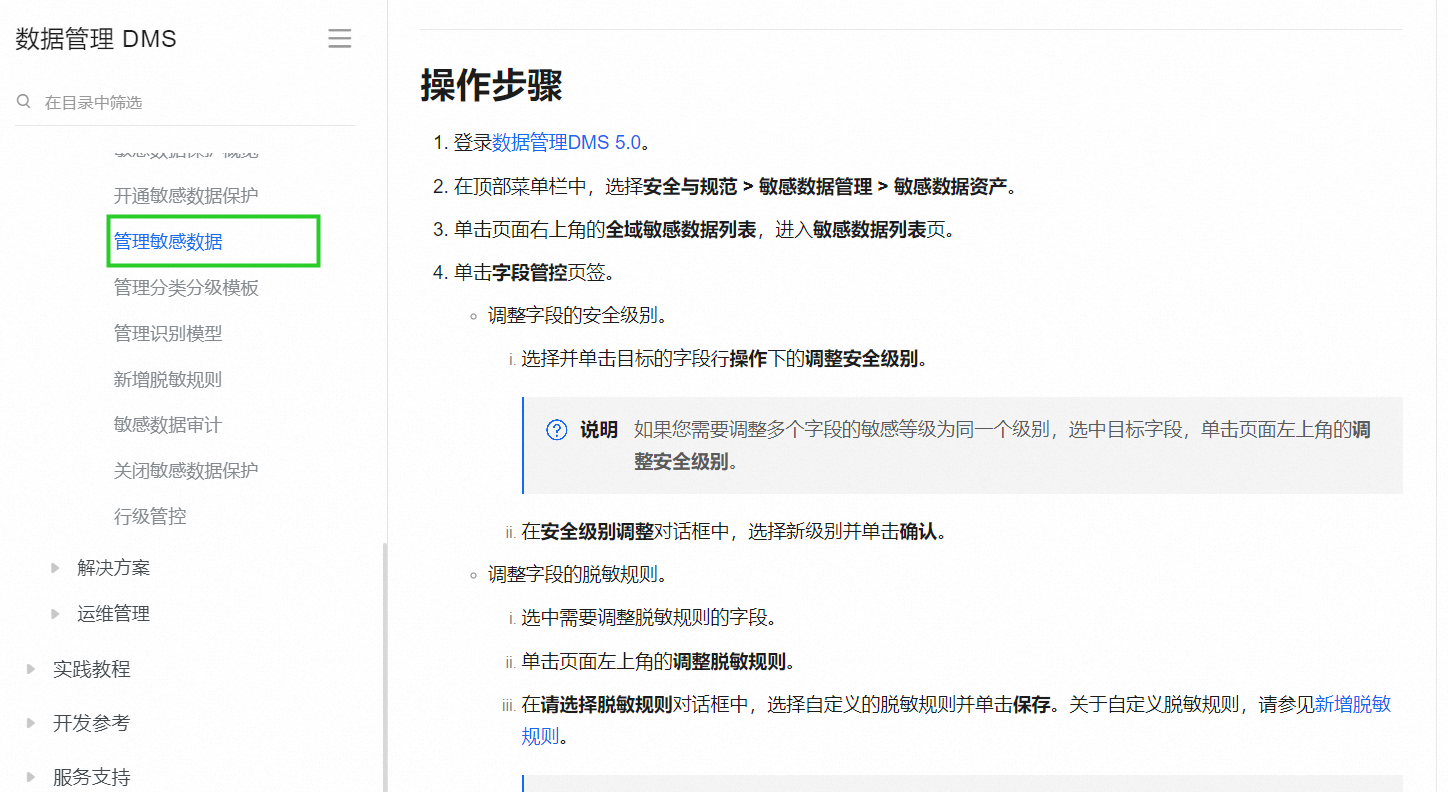Open 关闭敏感数据保护 page
The height and width of the screenshot is (792, 1448).
(186, 470)
